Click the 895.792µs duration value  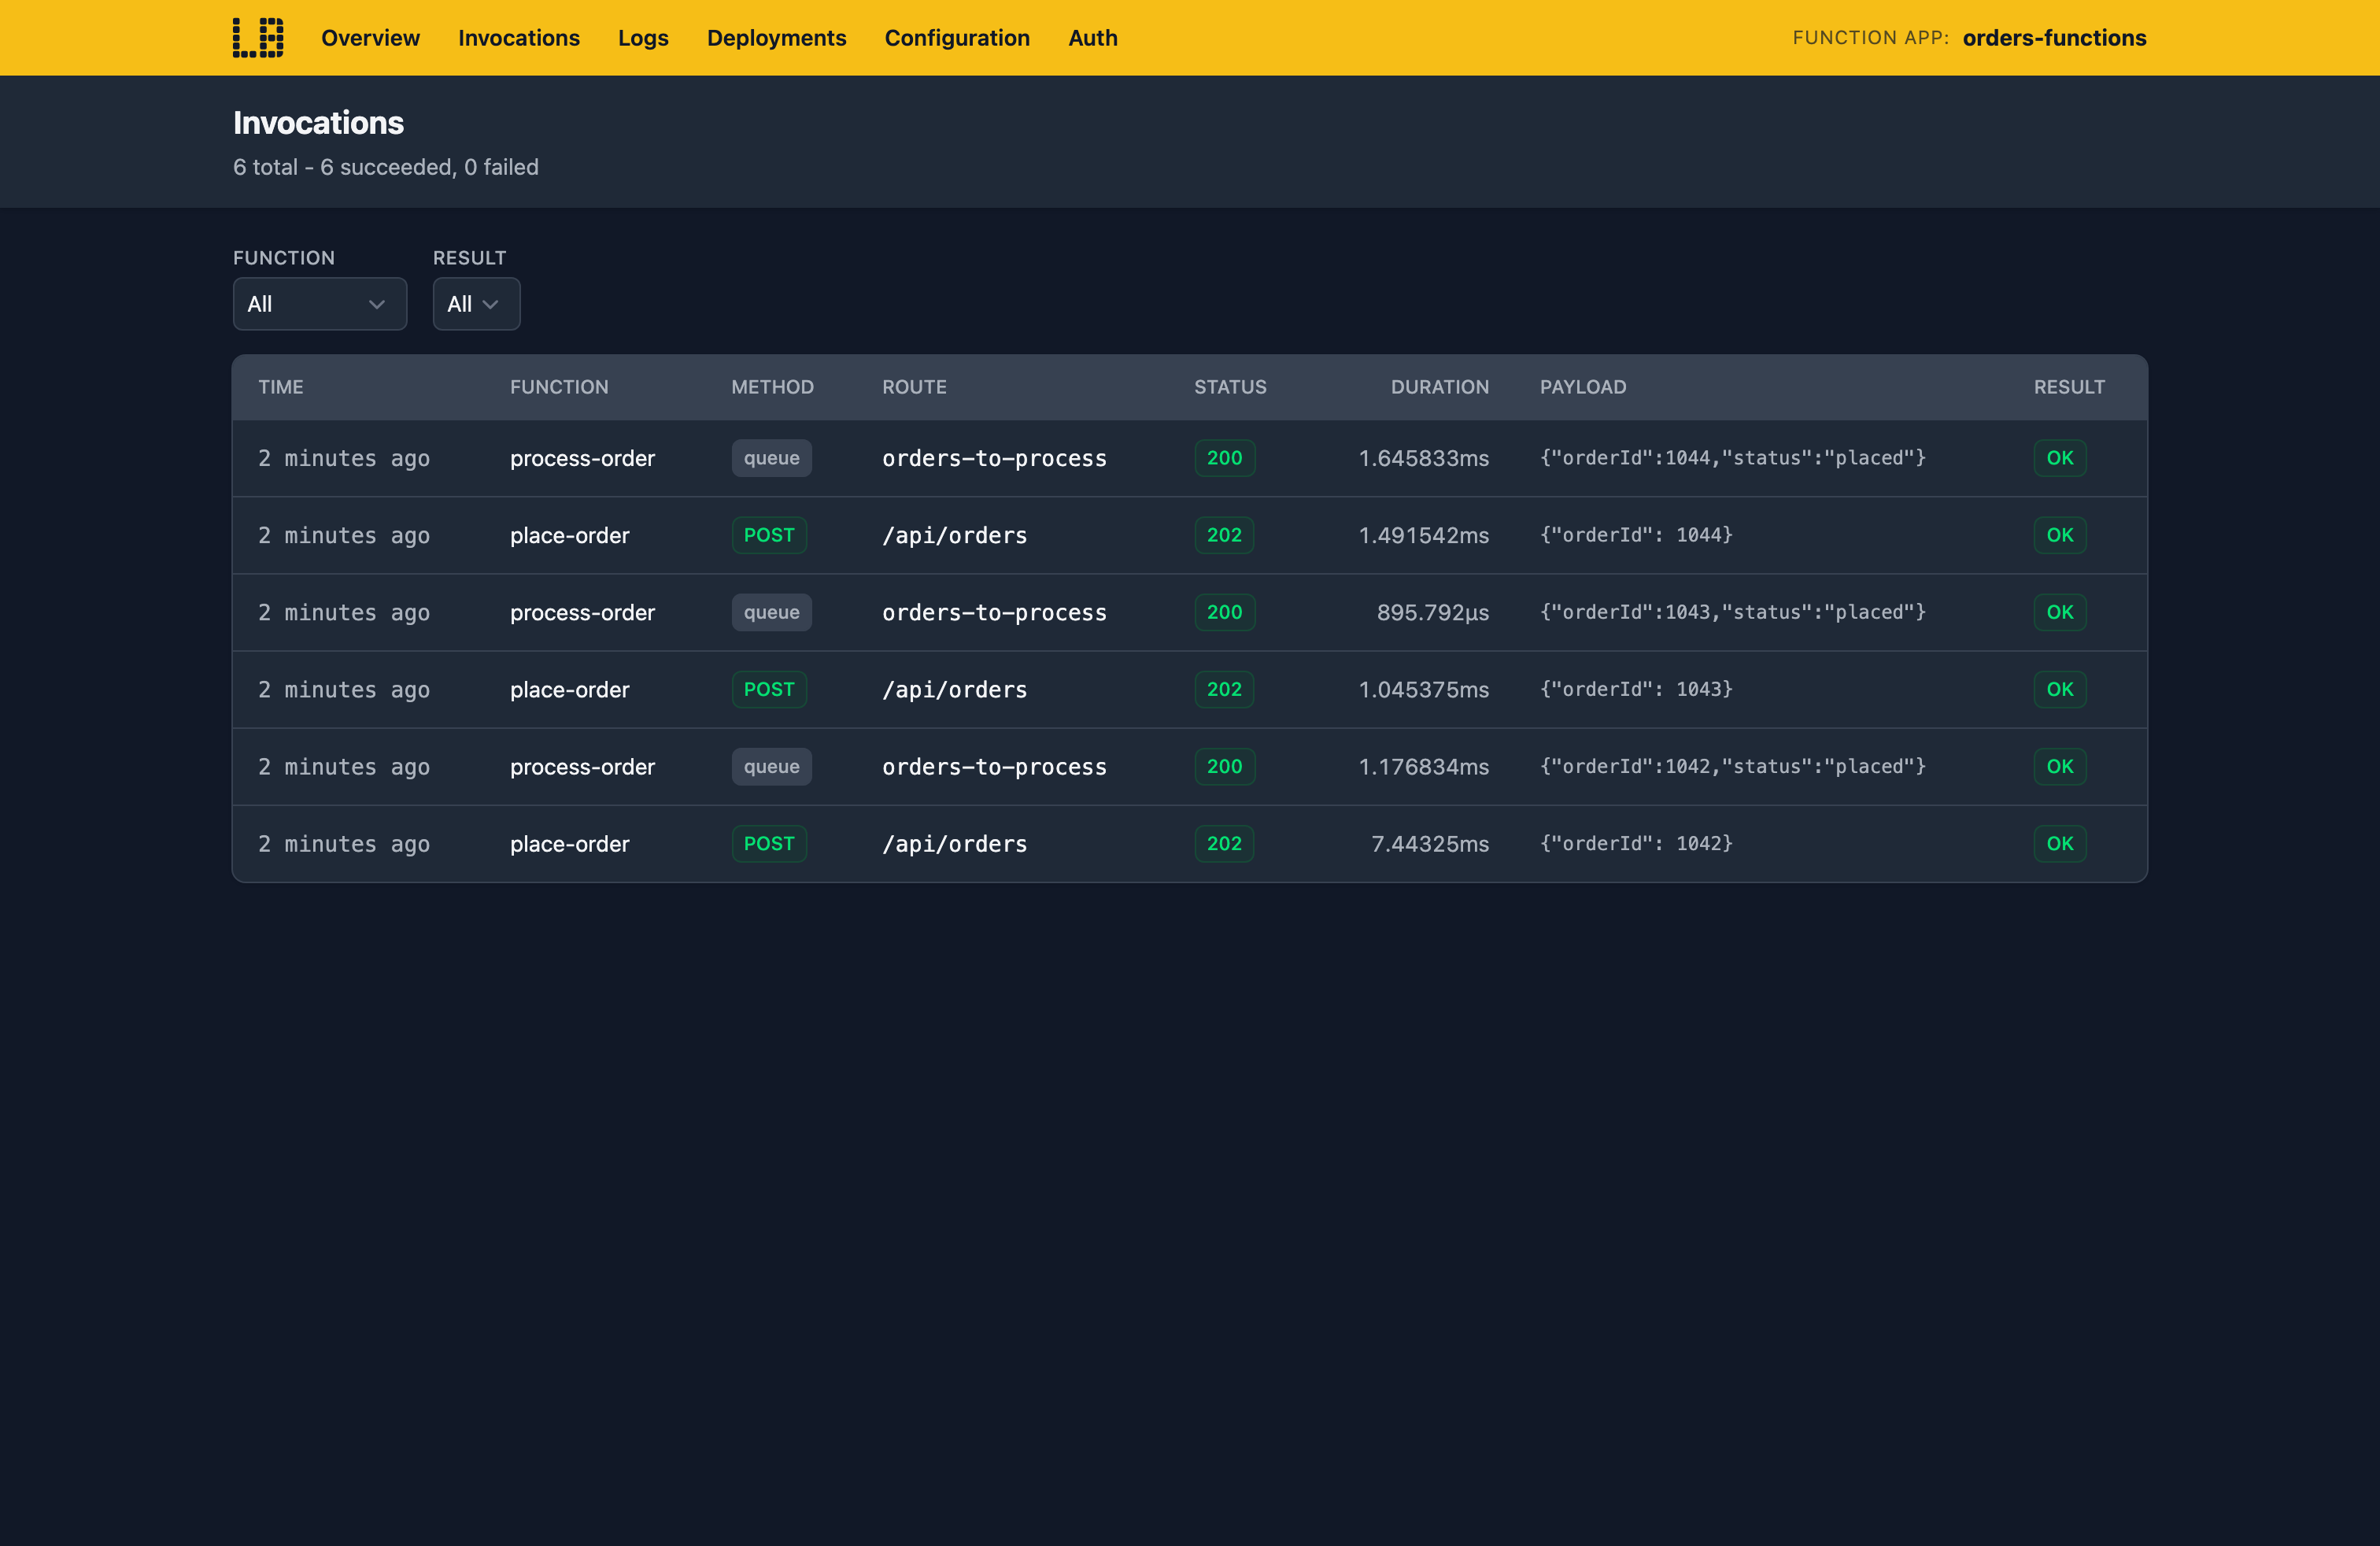pos(1433,612)
